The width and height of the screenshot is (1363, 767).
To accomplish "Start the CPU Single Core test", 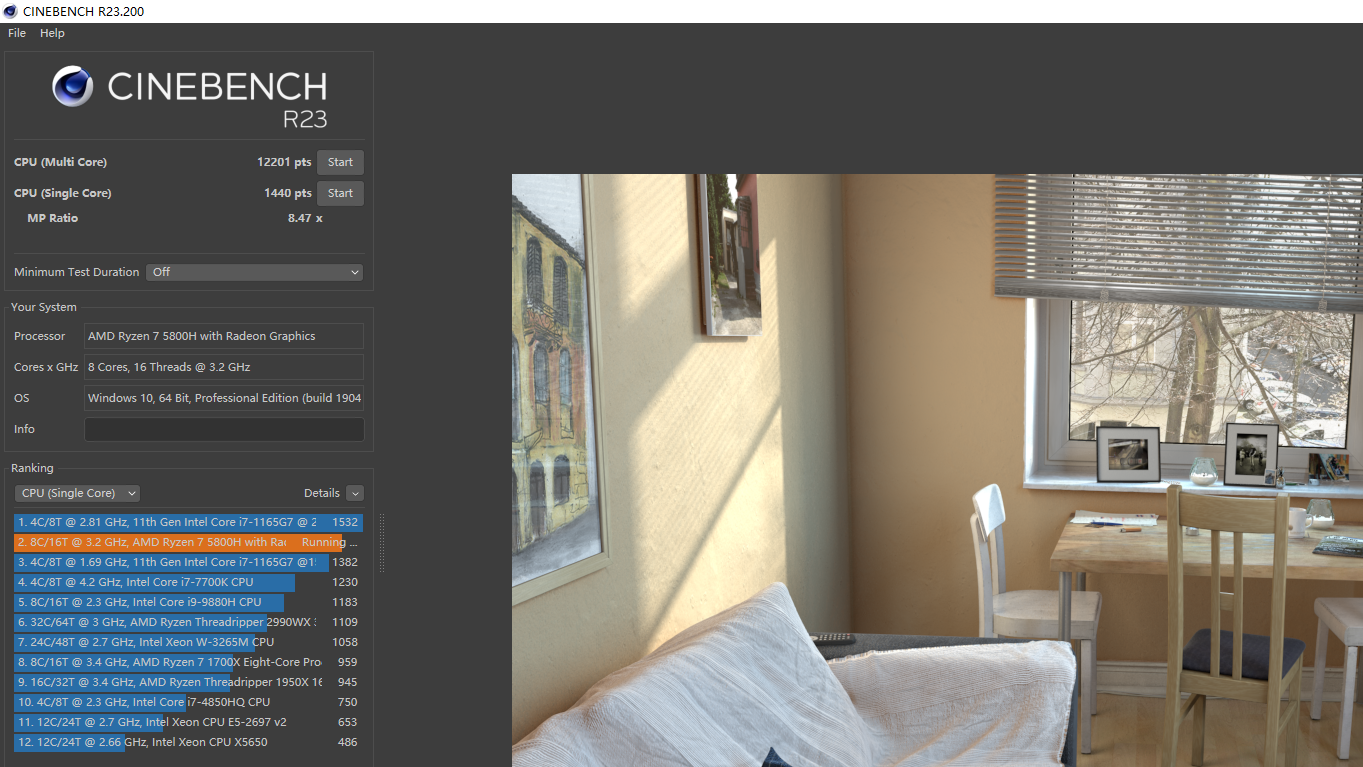I will 340,193.
